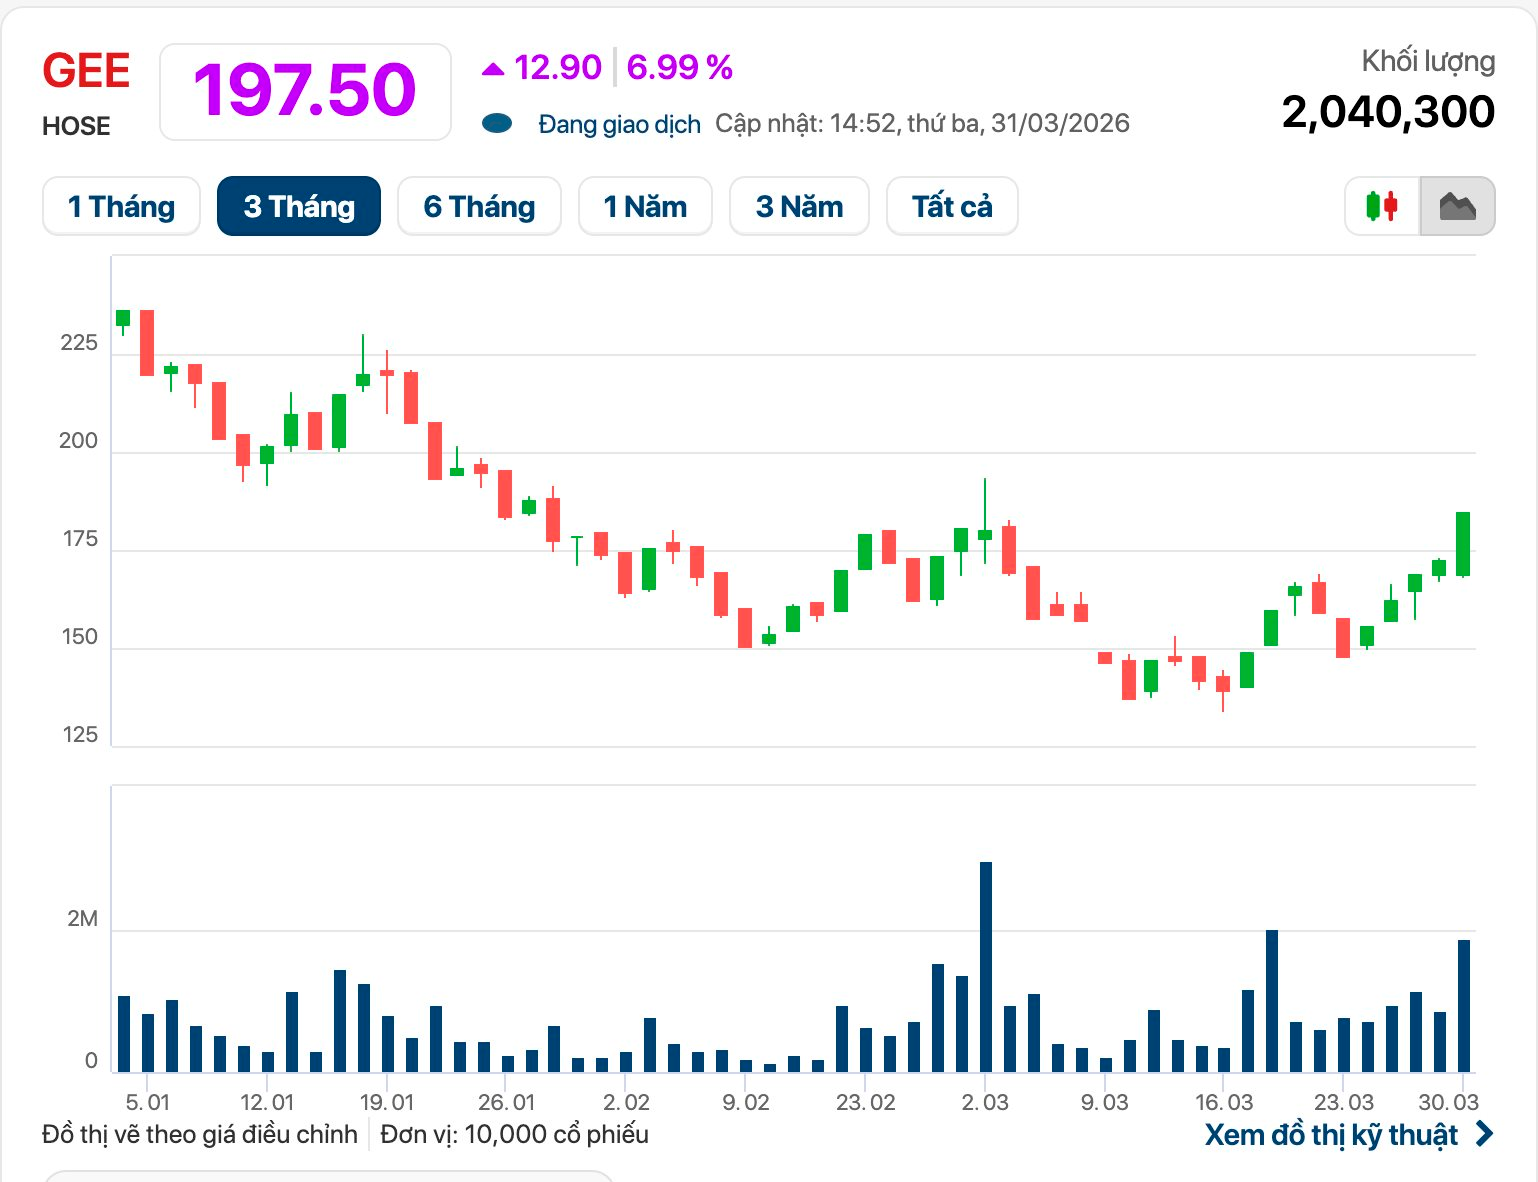Select the 3 Tháng time range
Image resolution: width=1538 pixels, height=1182 pixels.
tap(299, 207)
